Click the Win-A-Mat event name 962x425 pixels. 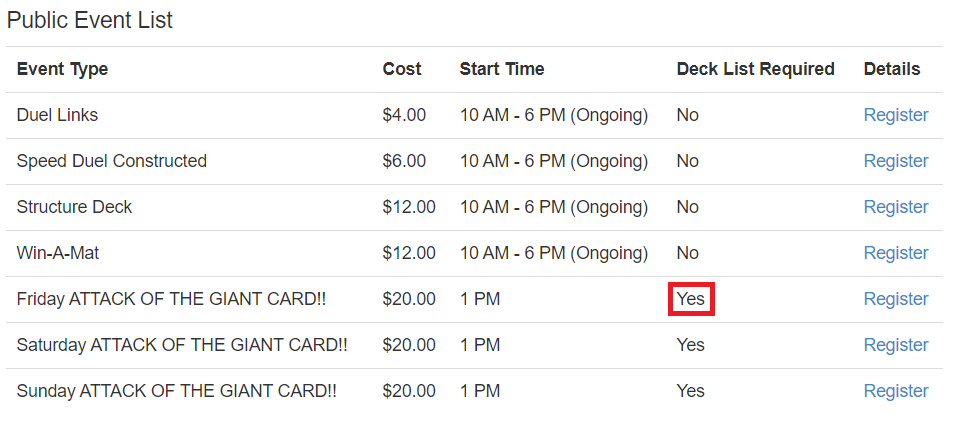tap(58, 253)
